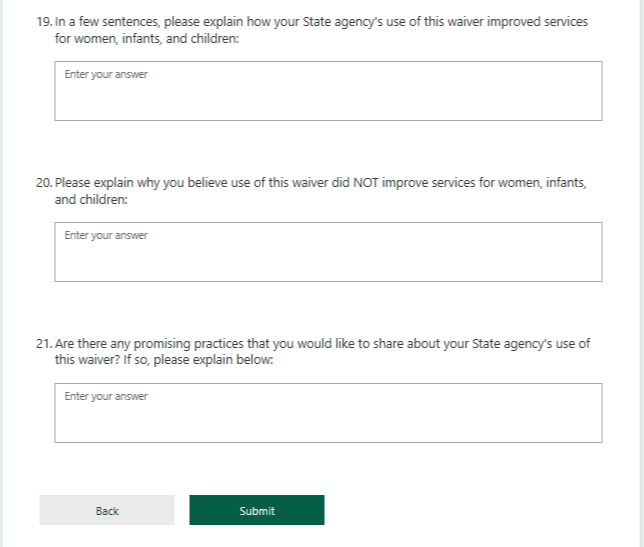Click the green Submit button
Screen dimensions: 644x547
click(256, 510)
